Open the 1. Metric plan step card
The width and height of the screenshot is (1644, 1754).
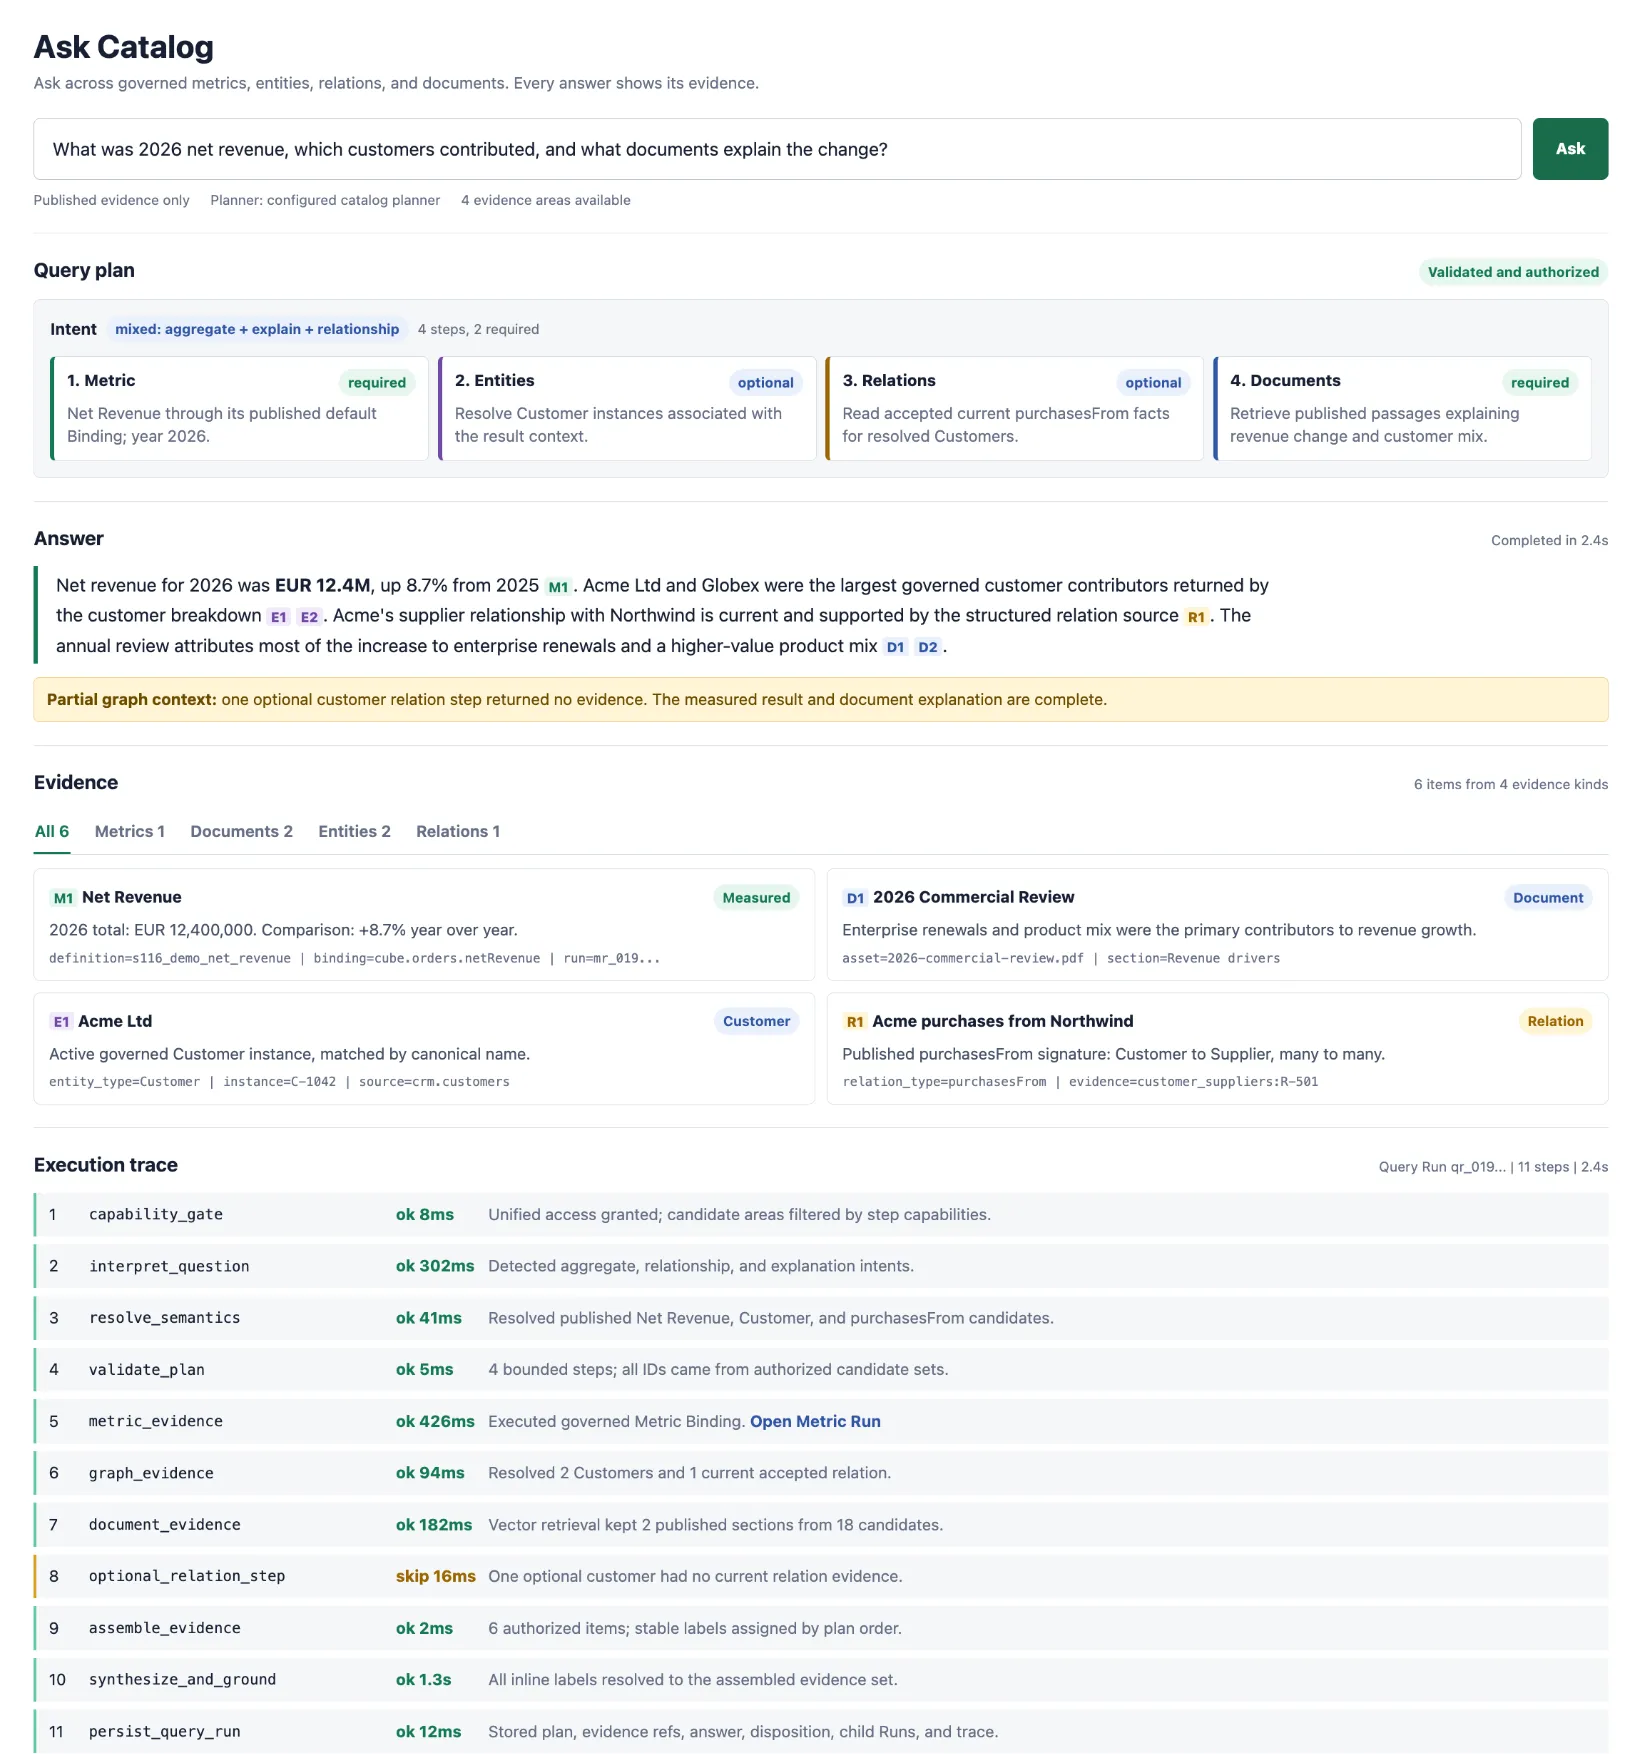[240, 408]
